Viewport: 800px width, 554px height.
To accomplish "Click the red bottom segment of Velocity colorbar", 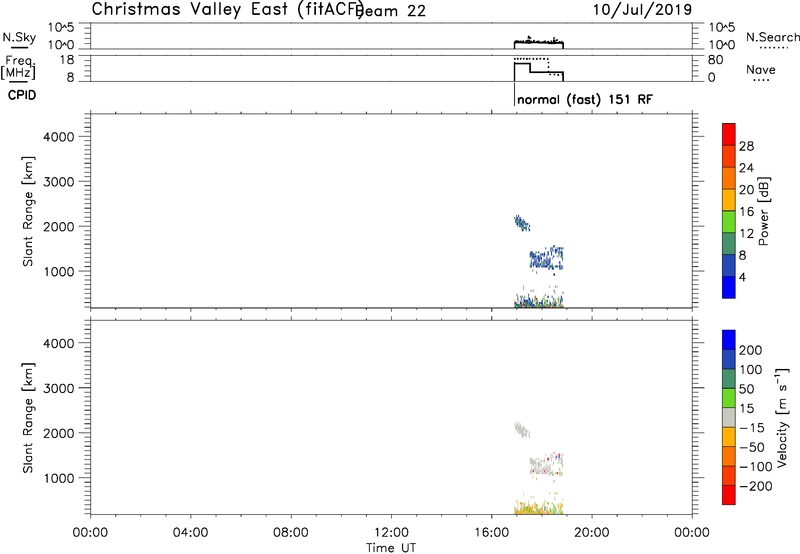I will click(x=729, y=495).
